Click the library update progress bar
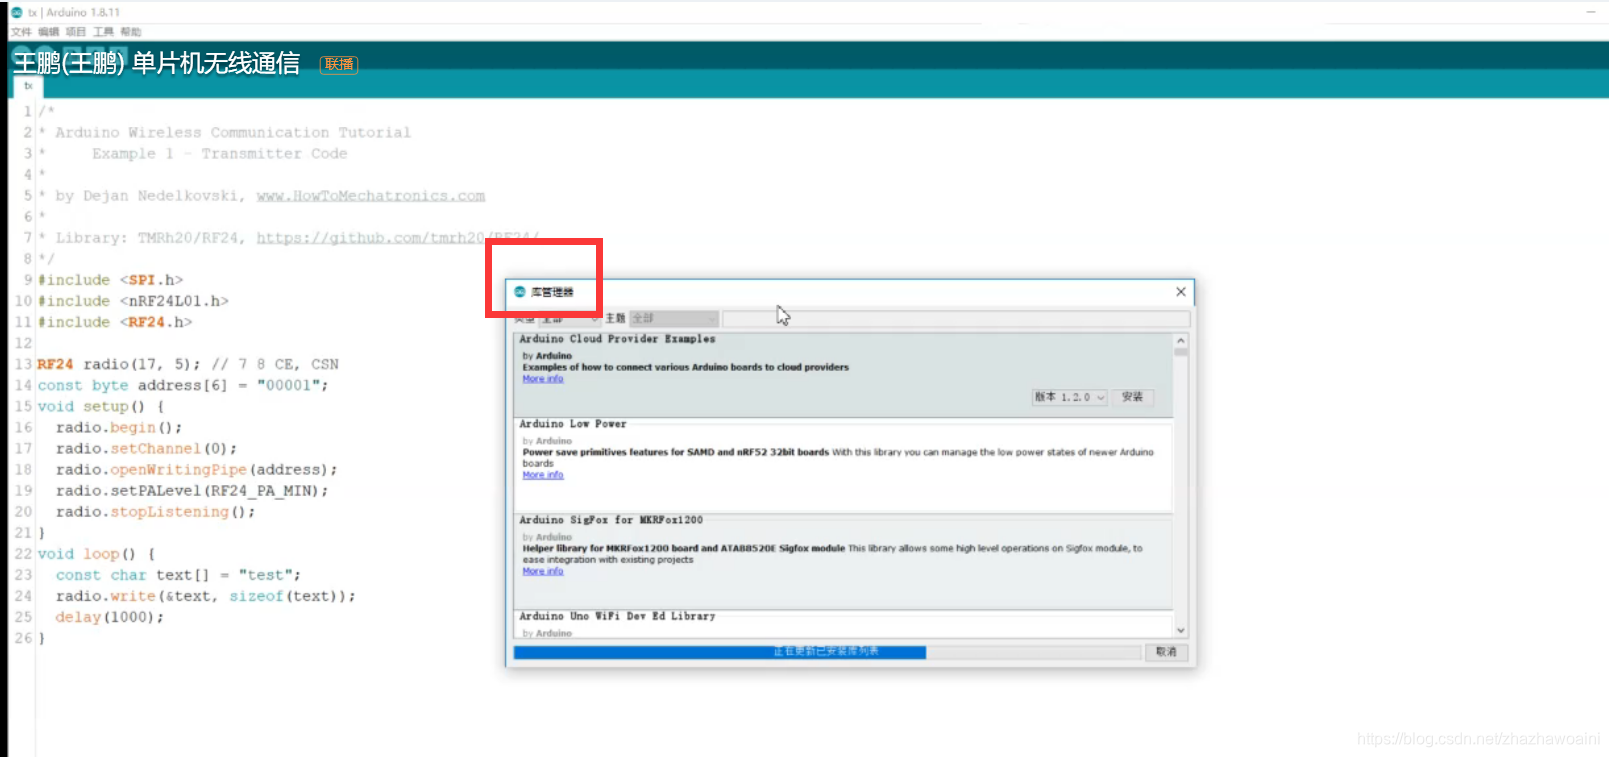The image size is (1609, 757). tap(827, 652)
